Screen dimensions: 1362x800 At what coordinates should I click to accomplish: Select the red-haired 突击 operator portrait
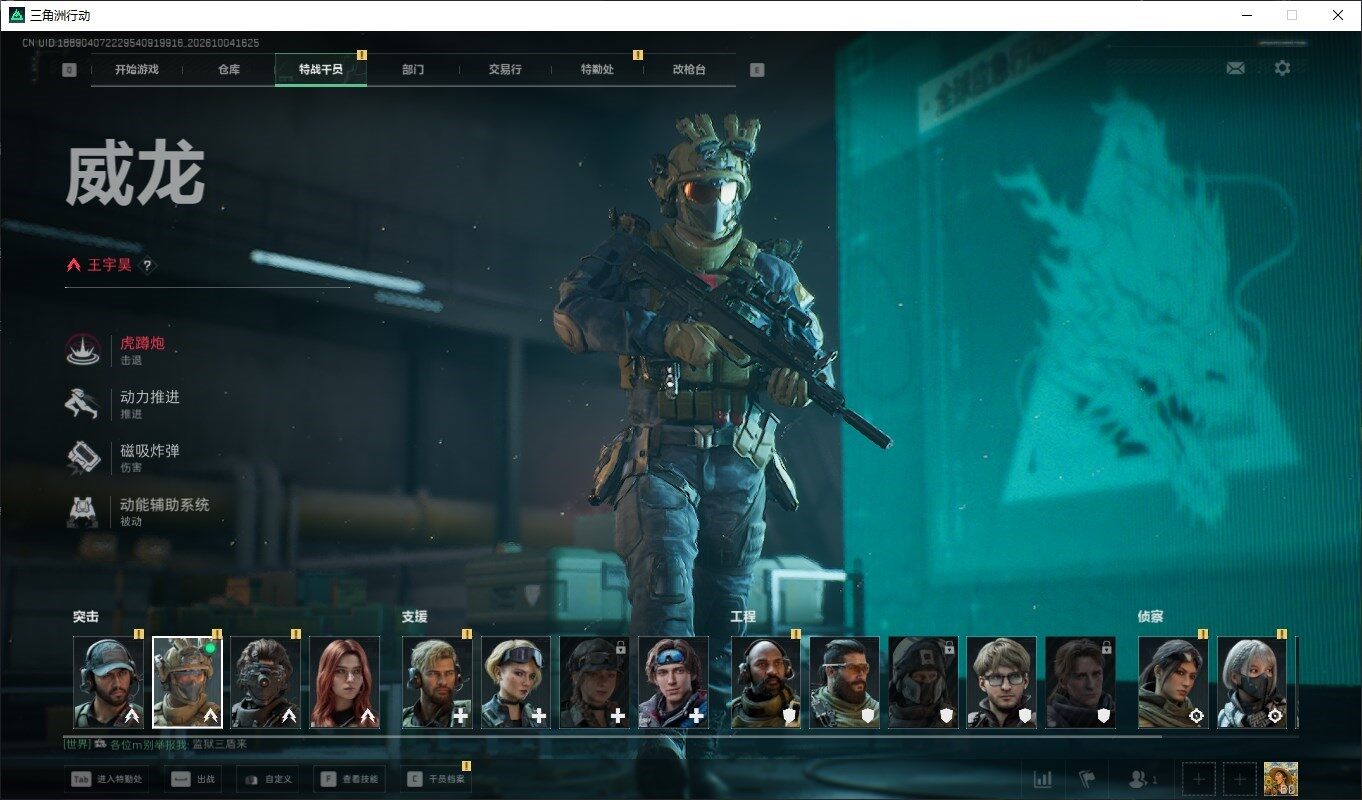coord(345,682)
